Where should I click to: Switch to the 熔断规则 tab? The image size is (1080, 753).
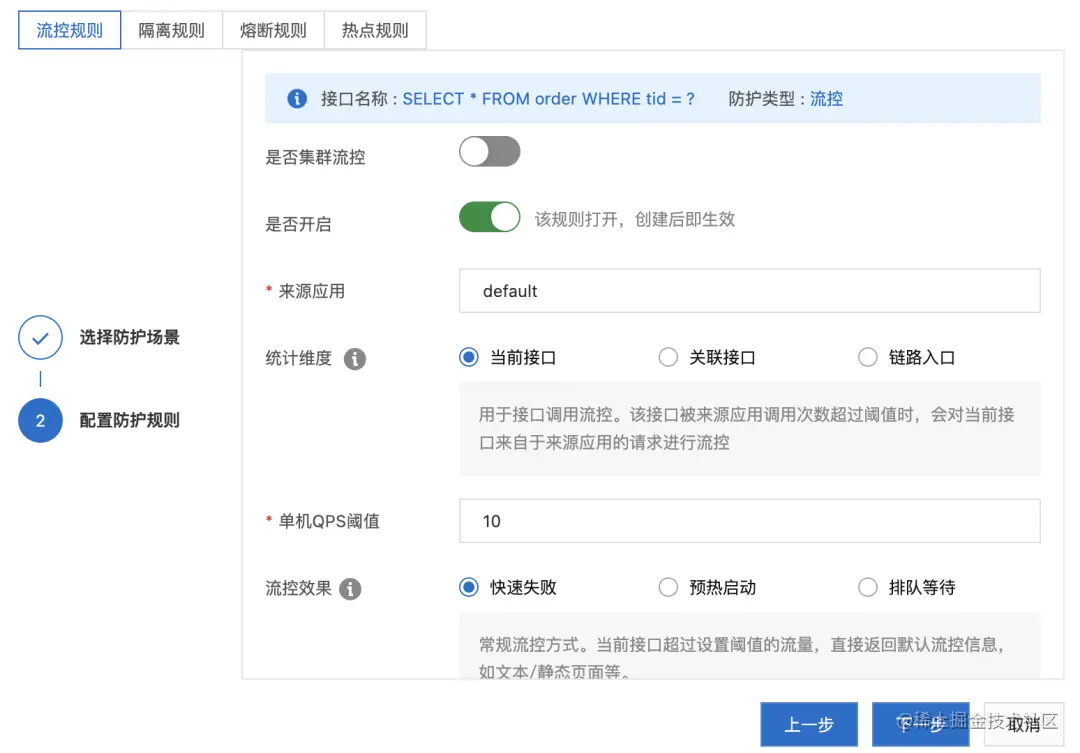[x=273, y=30]
